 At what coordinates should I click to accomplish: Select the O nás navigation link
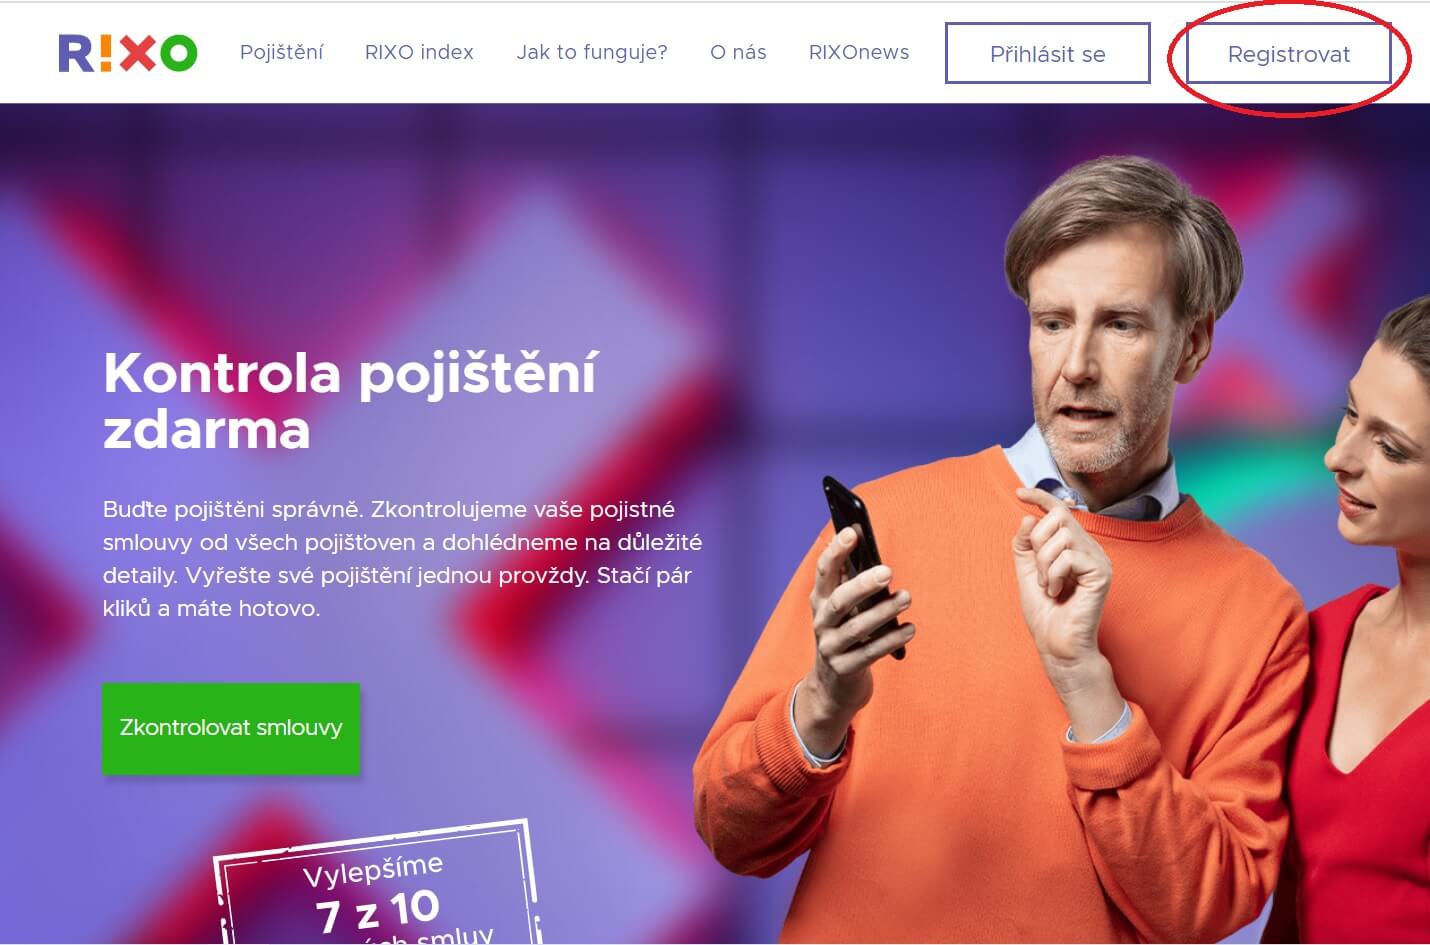tap(738, 52)
